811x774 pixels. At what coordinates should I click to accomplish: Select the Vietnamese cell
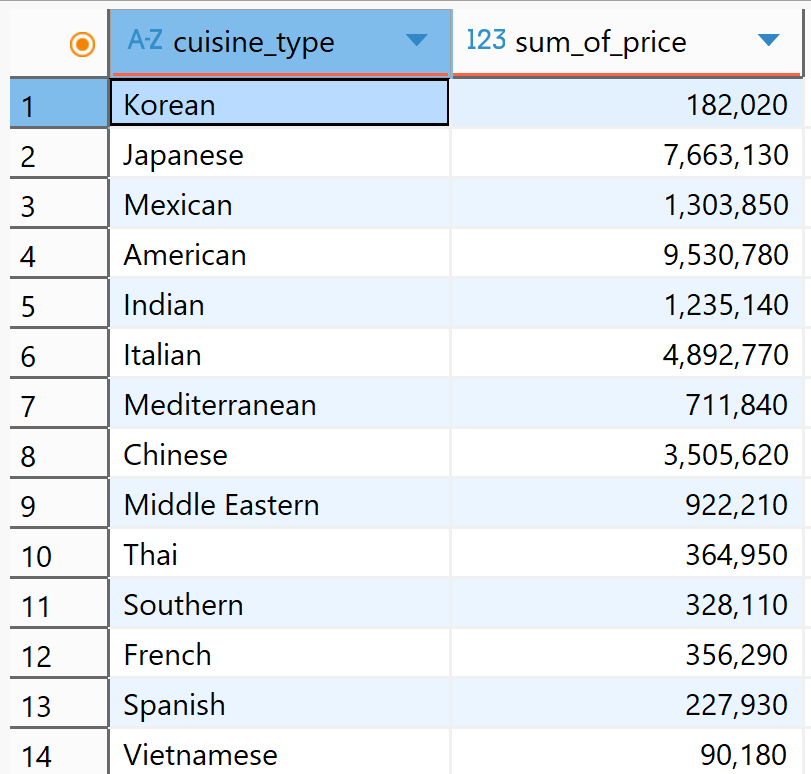click(x=279, y=752)
